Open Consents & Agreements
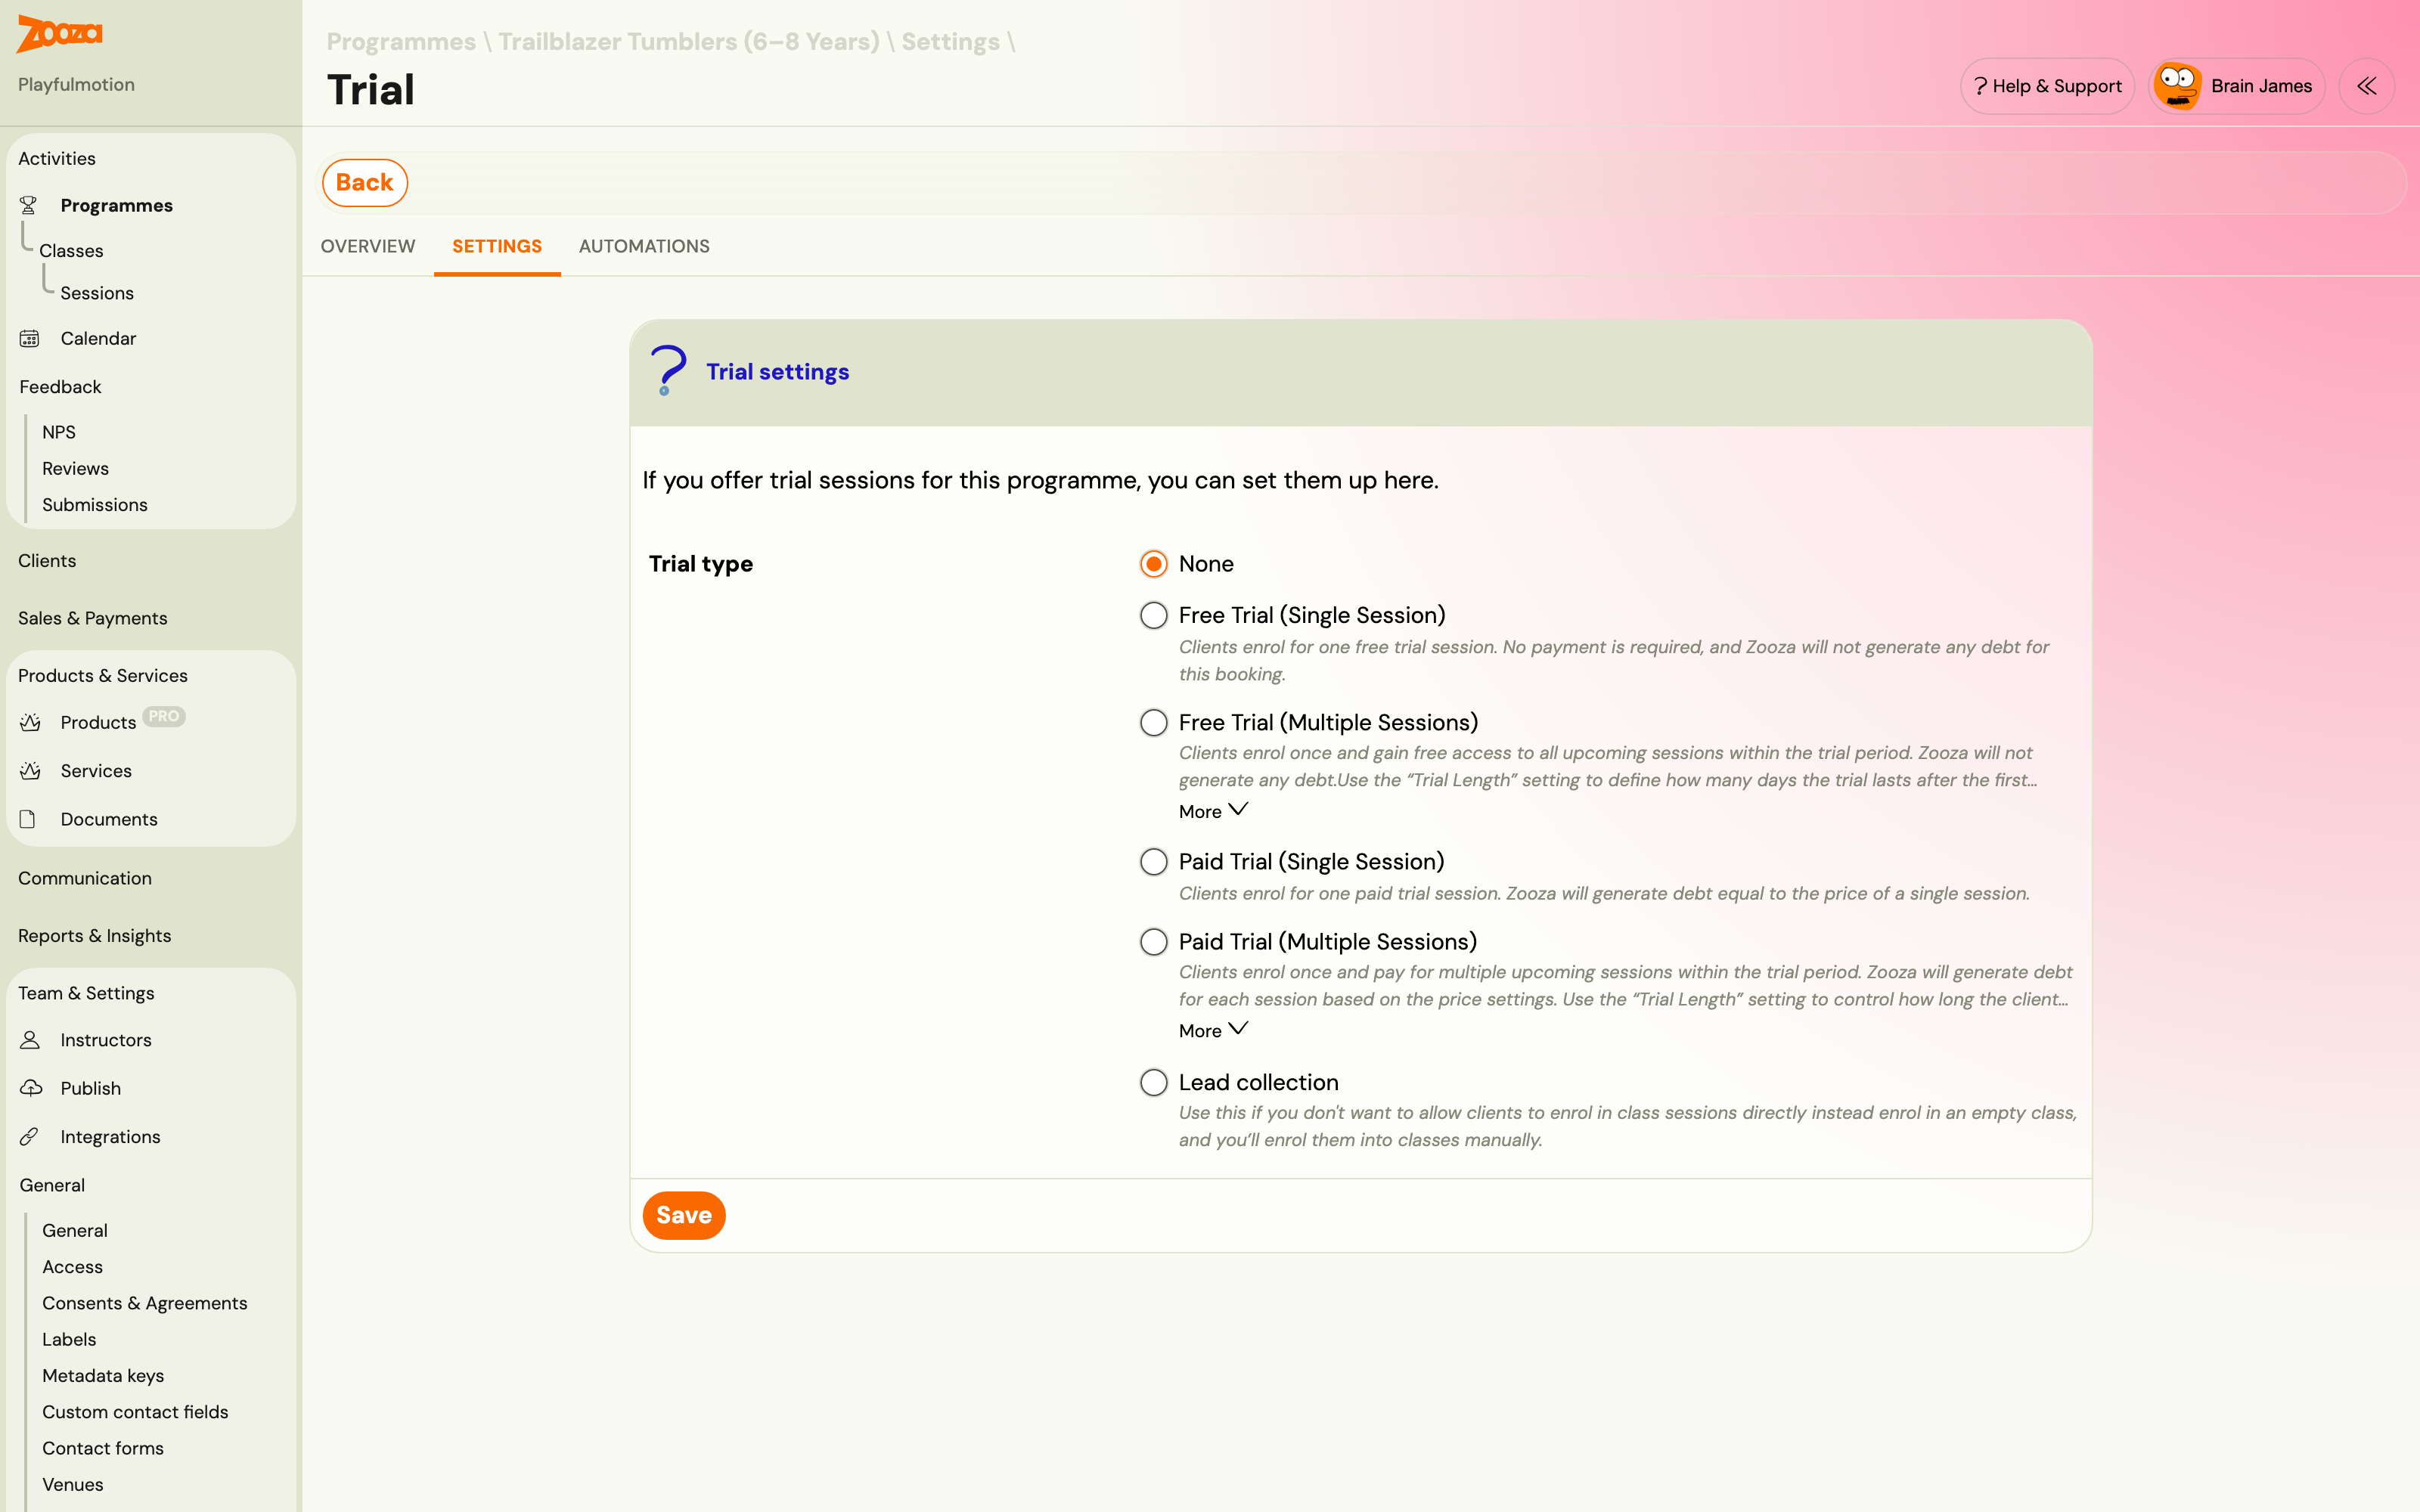The image size is (2420, 1512). point(145,1303)
